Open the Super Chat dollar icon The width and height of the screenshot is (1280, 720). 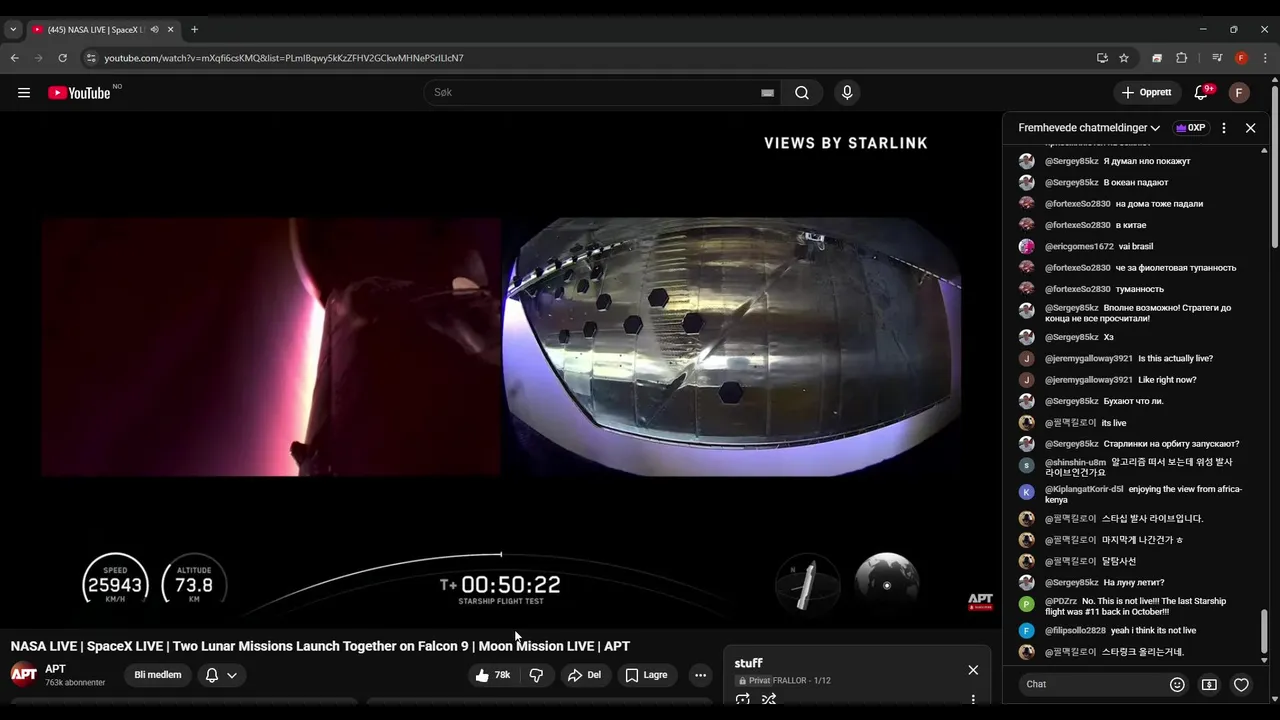coord(1209,684)
